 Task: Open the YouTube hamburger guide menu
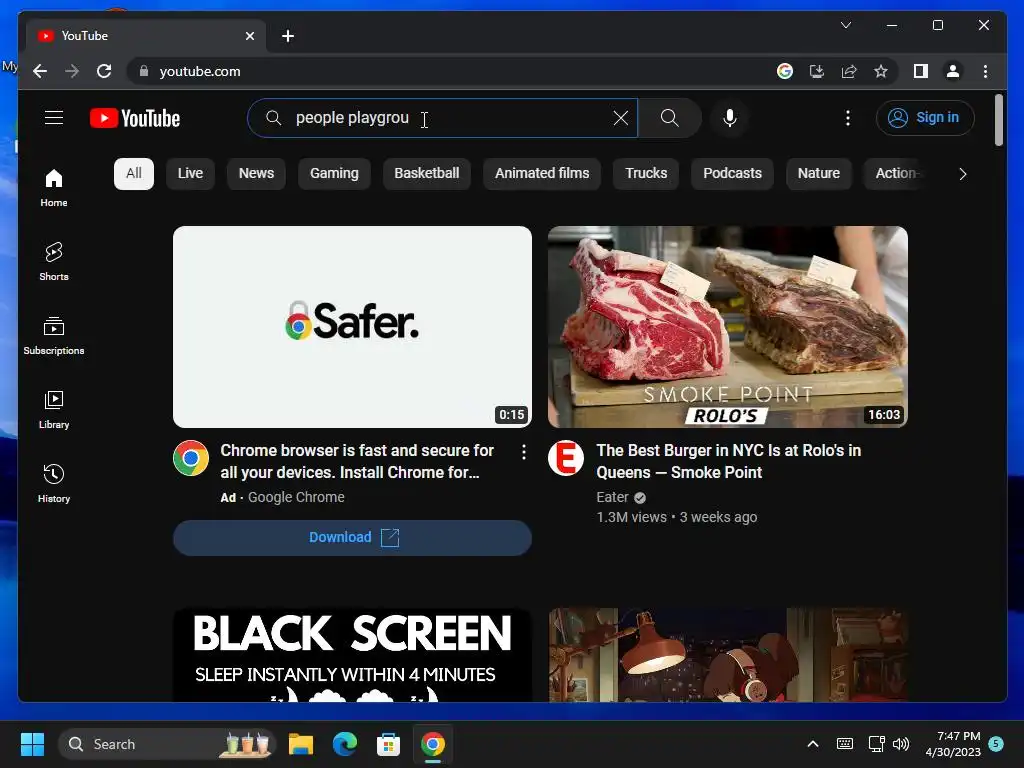tap(54, 118)
